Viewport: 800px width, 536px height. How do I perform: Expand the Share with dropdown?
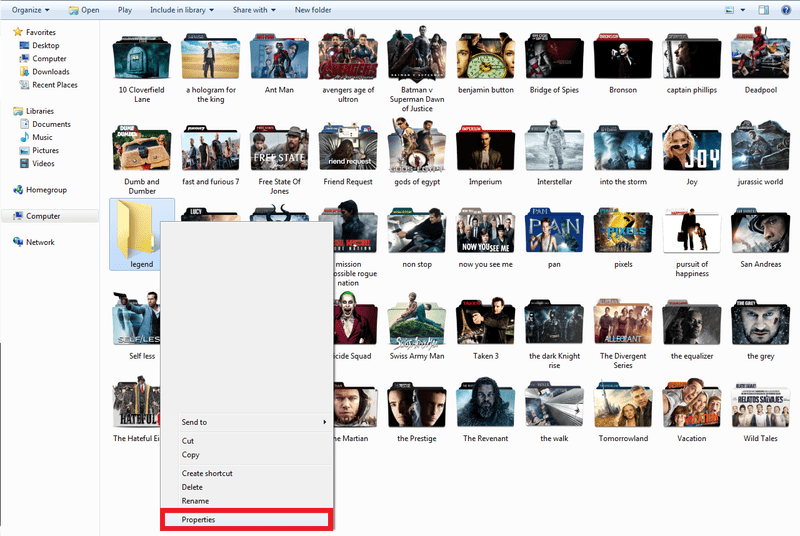[x=254, y=10]
